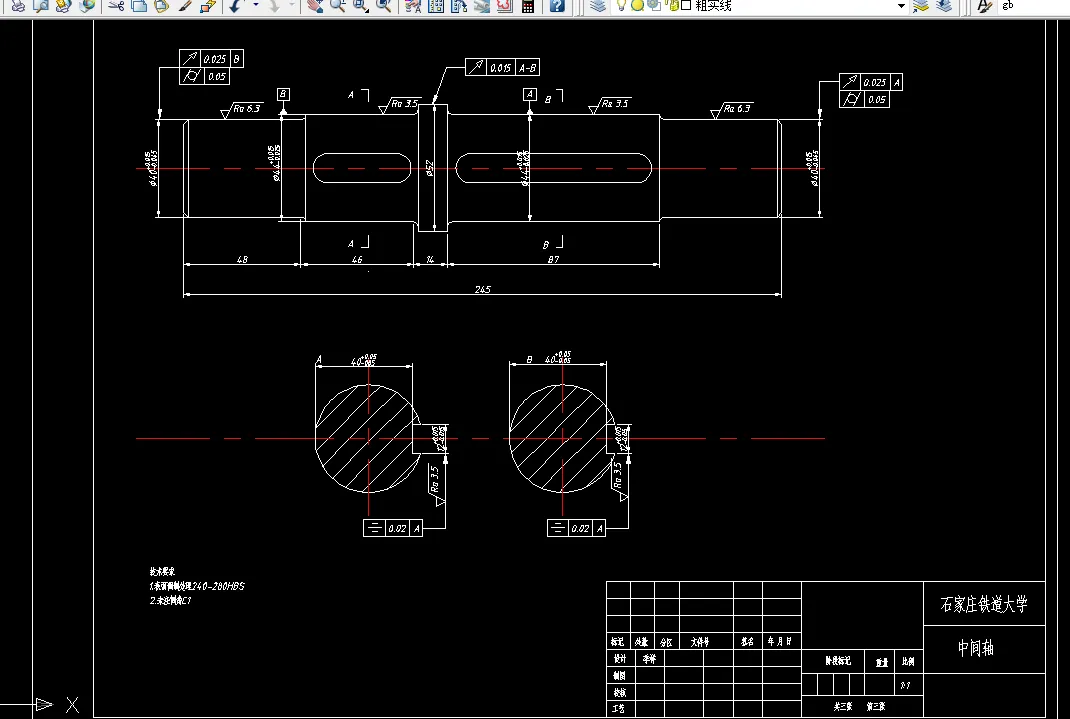Viewport: 1070px width, 719px height.
Task: Open the Zoom Window flyout tool
Action: (360, 5)
